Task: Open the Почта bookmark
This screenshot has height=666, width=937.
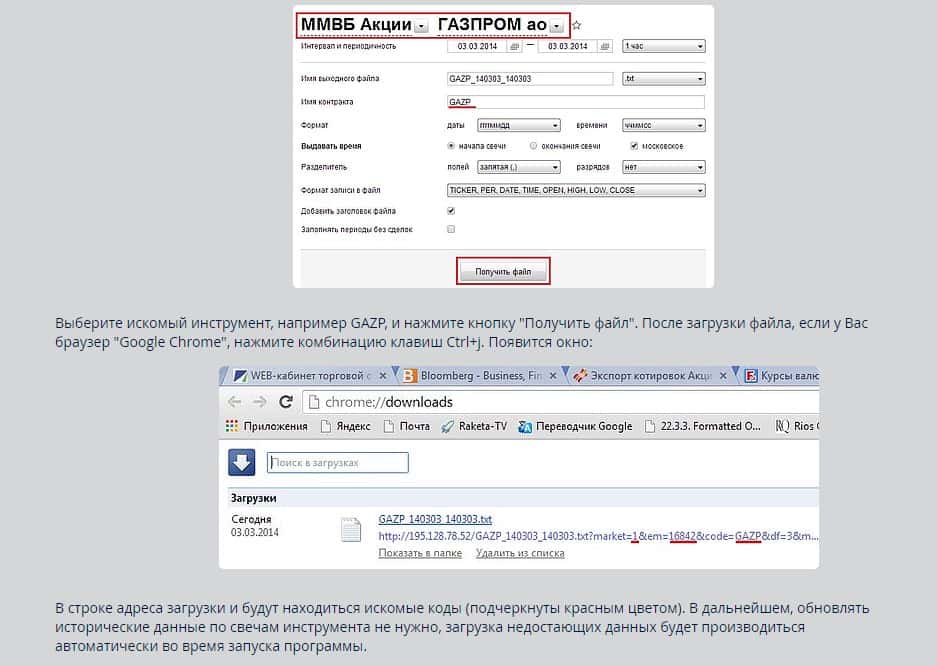Action: coord(406,426)
